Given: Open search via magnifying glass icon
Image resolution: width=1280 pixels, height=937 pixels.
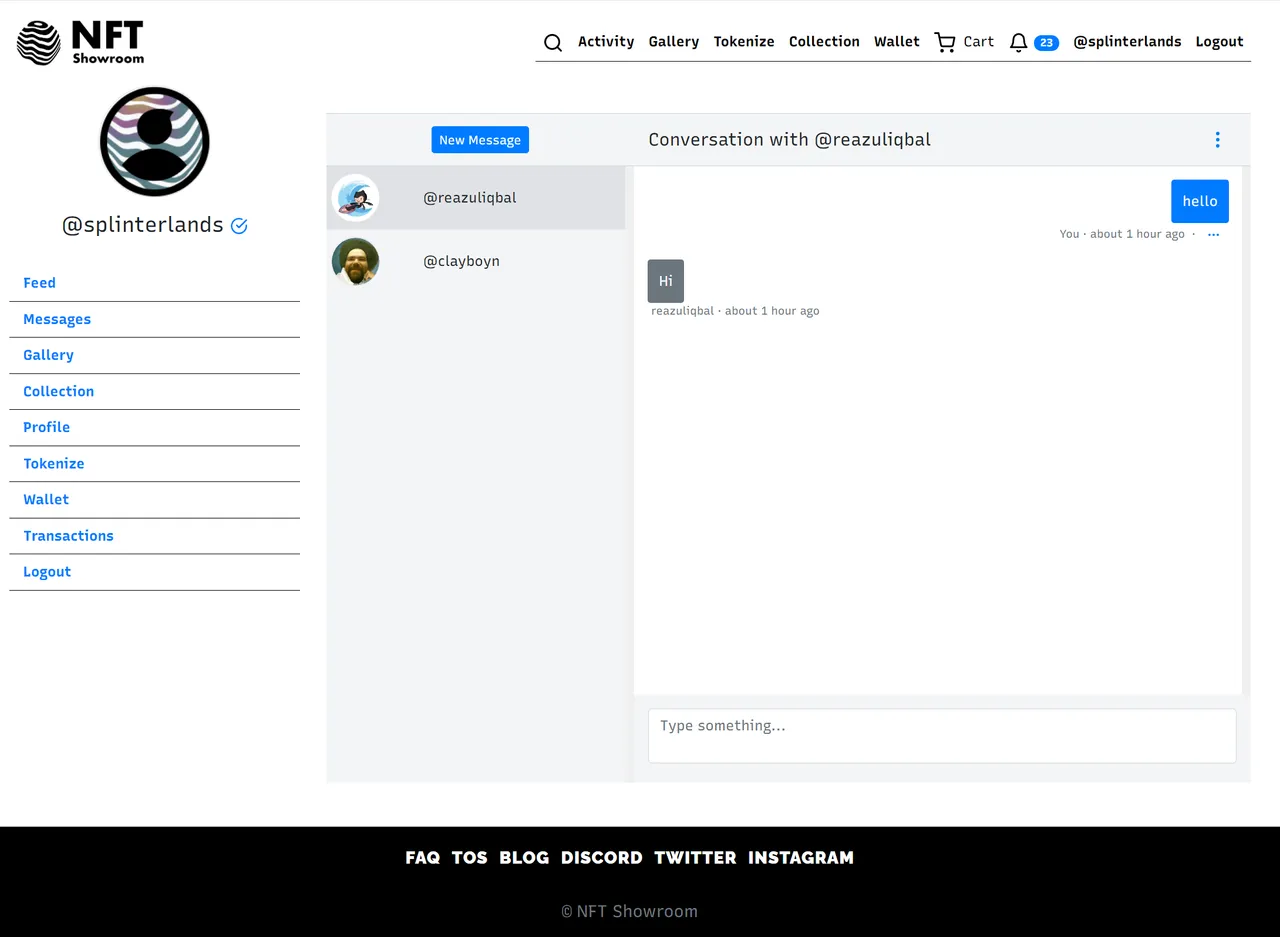Looking at the screenshot, I should [x=553, y=42].
